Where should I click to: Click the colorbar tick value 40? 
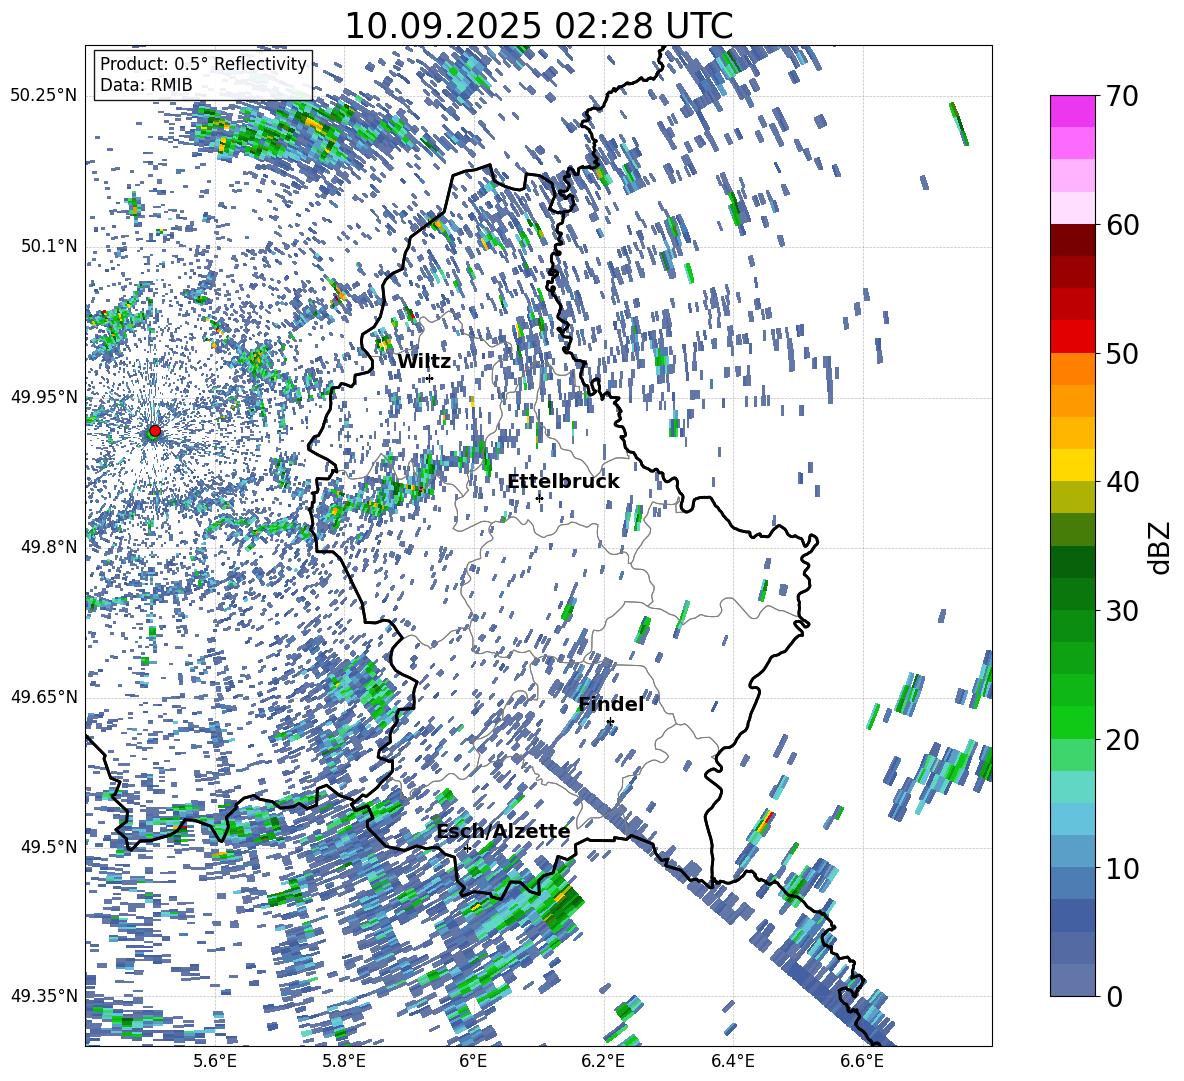(x=1121, y=482)
